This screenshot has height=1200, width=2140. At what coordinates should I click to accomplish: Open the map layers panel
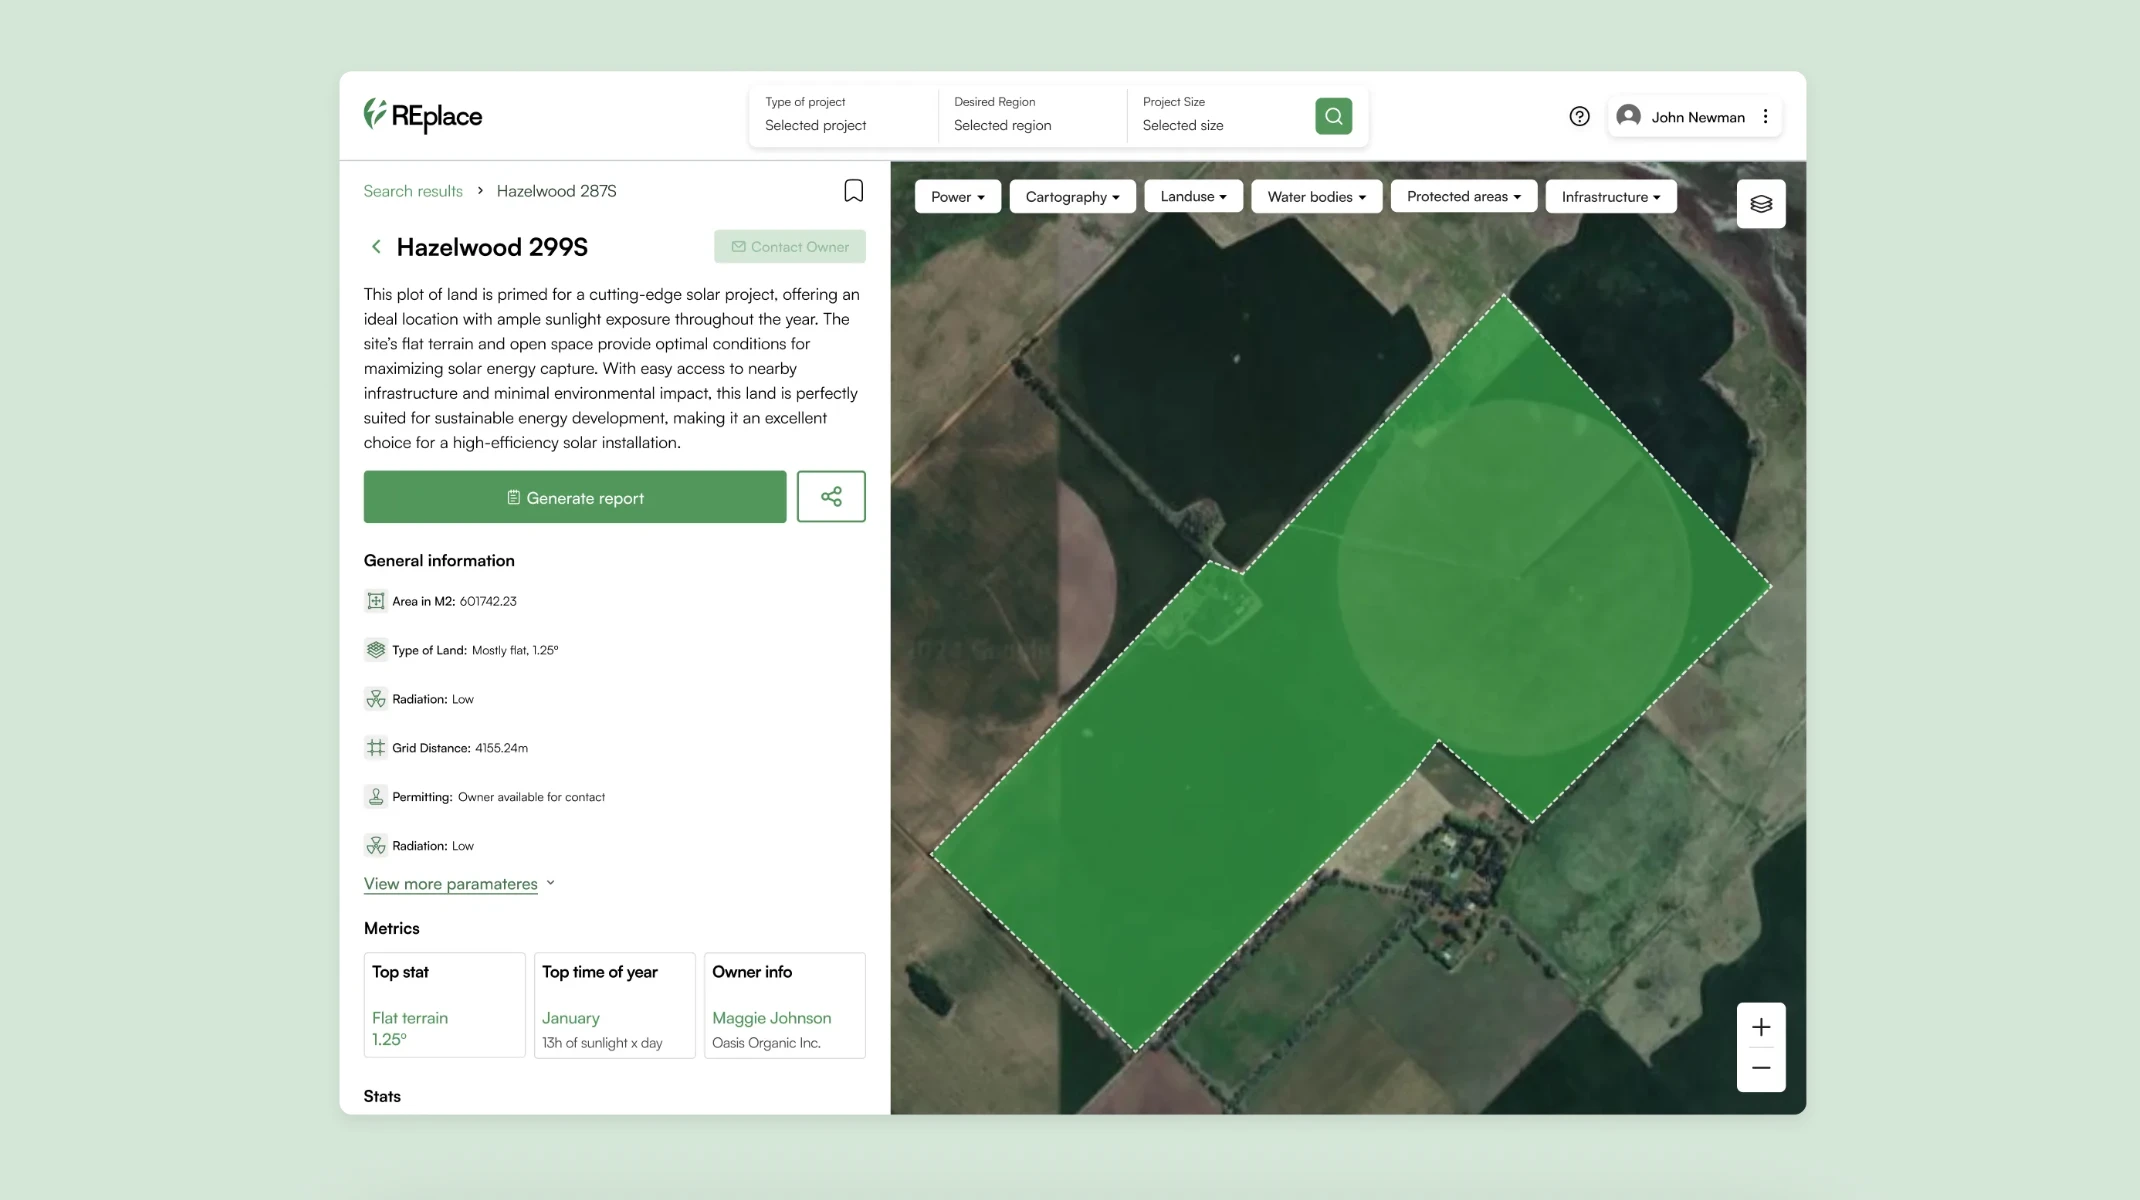[x=1761, y=204]
